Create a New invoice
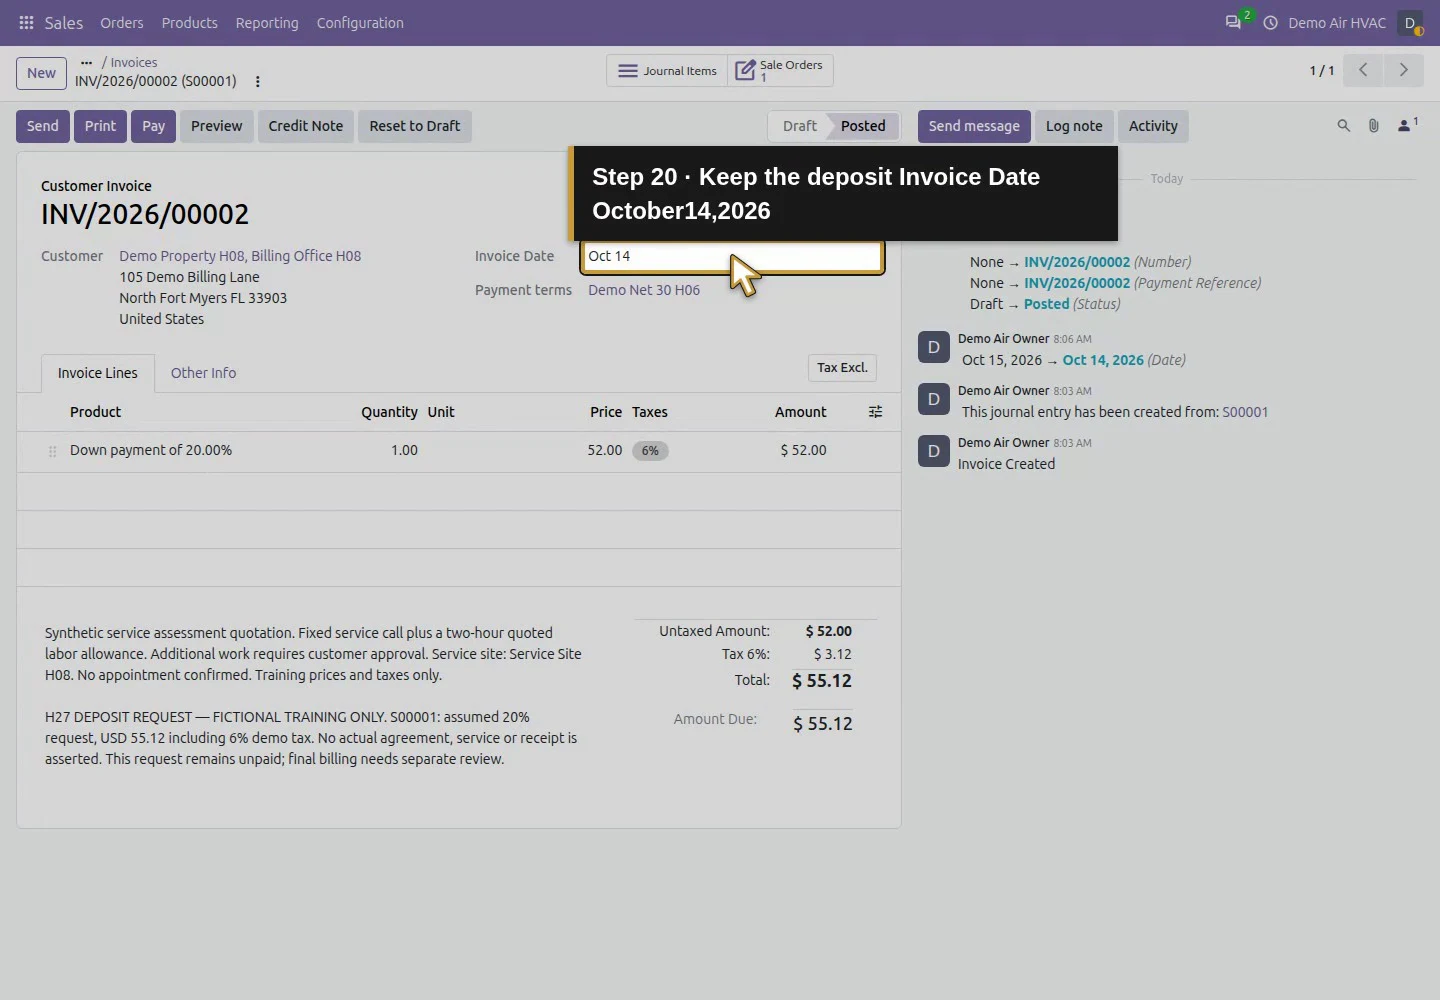1440x1000 pixels. click(42, 73)
